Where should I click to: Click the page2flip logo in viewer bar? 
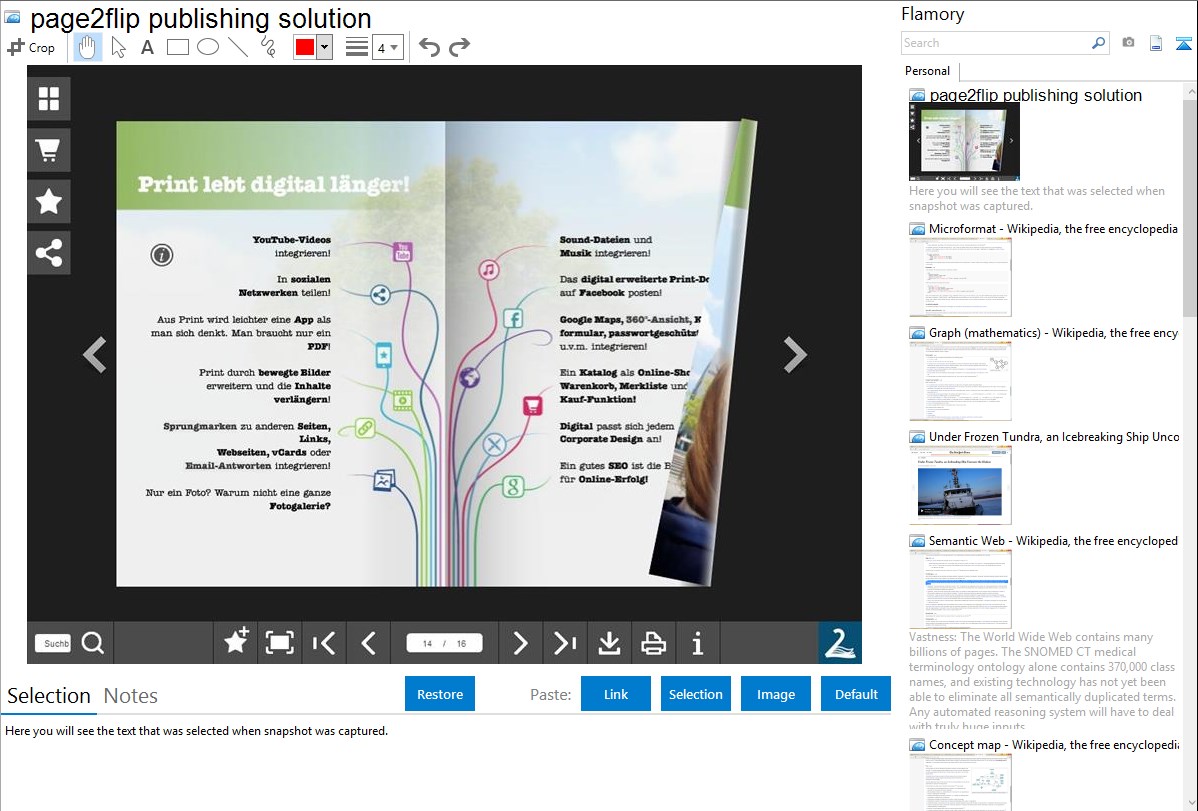840,642
